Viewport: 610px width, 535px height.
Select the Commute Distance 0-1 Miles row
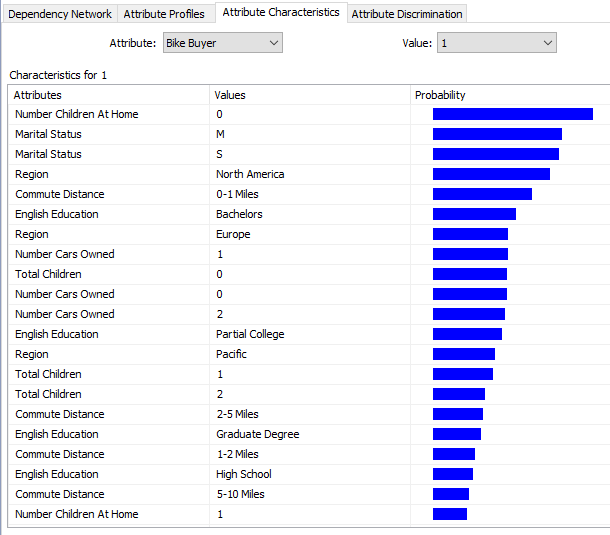[x=59, y=194]
